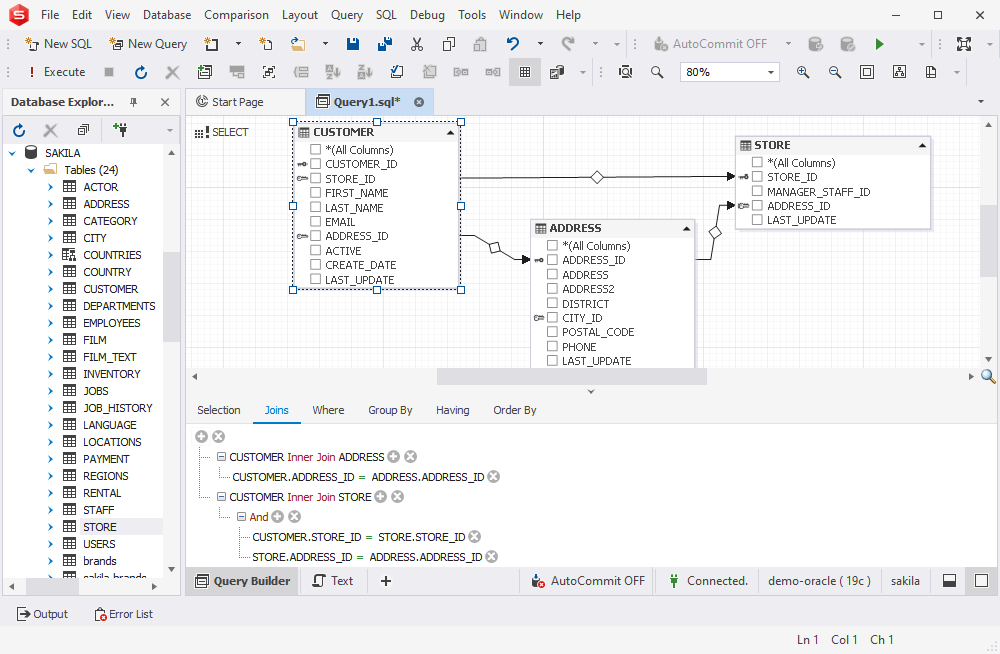Click the Save file icon

[x=352, y=44]
